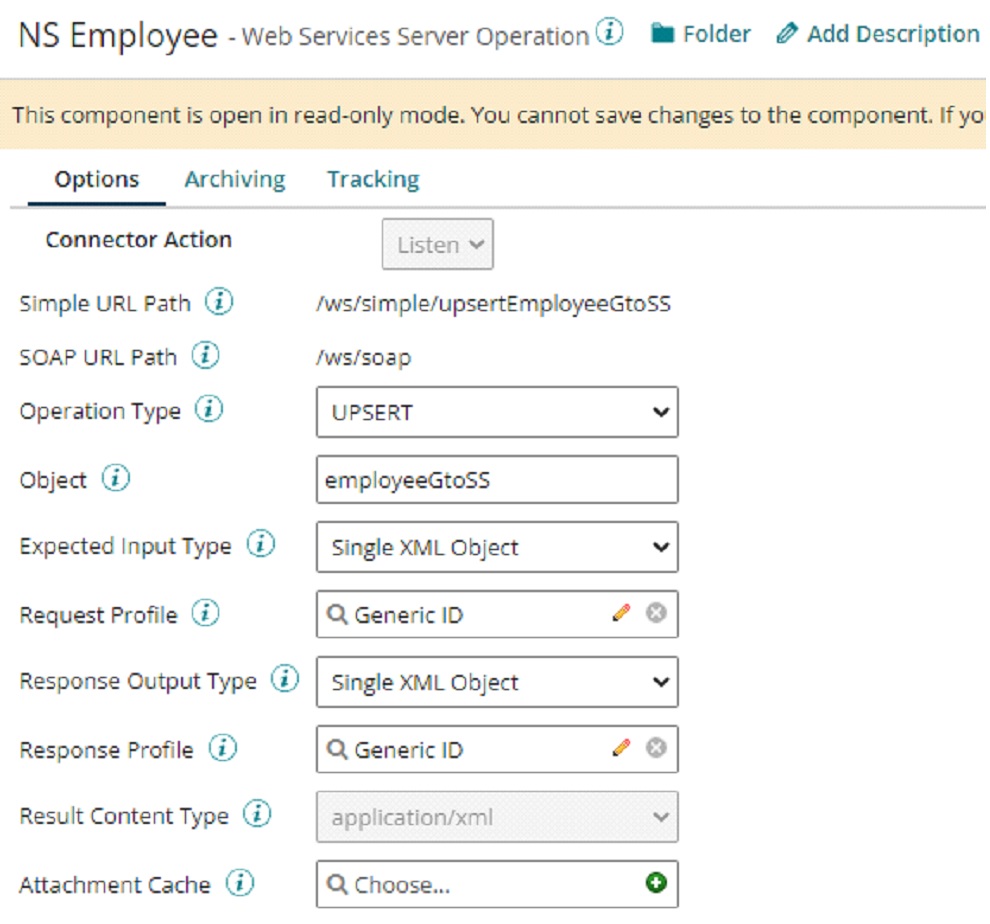The height and width of the screenshot is (924, 990).
Task: Open the Operation Type dropdown showing UPSERT
Action: (x=497, y=412)
